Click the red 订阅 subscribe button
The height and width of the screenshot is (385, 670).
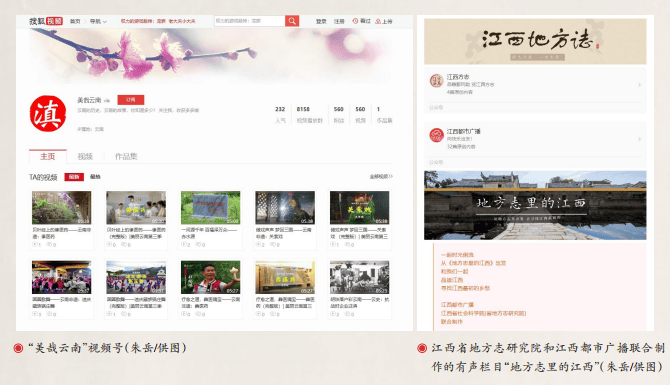click(x=131, y=100)
